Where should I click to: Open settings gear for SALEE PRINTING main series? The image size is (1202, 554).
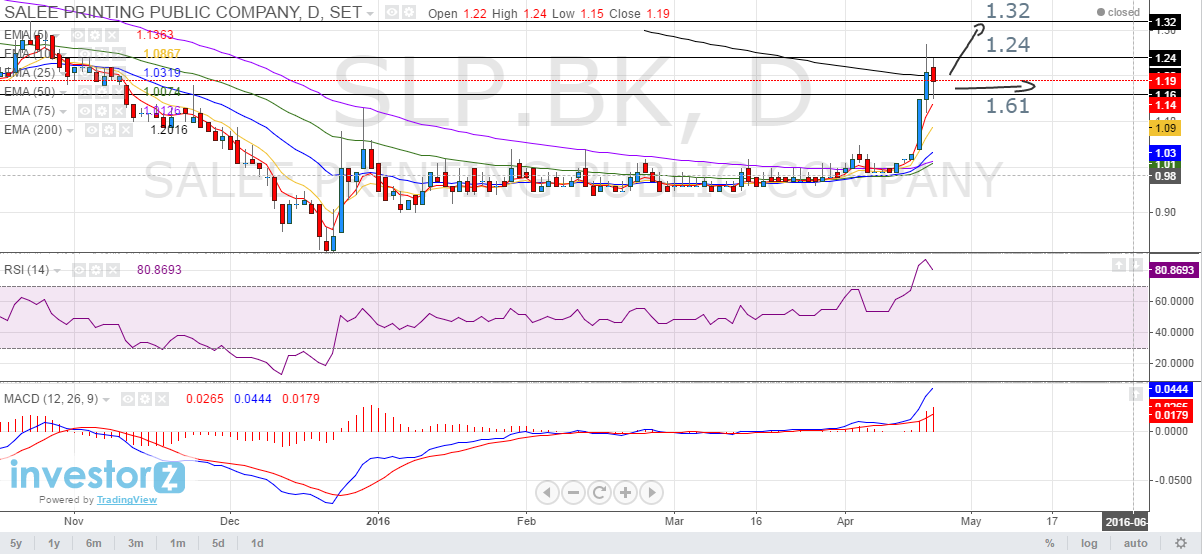[408, 13]
